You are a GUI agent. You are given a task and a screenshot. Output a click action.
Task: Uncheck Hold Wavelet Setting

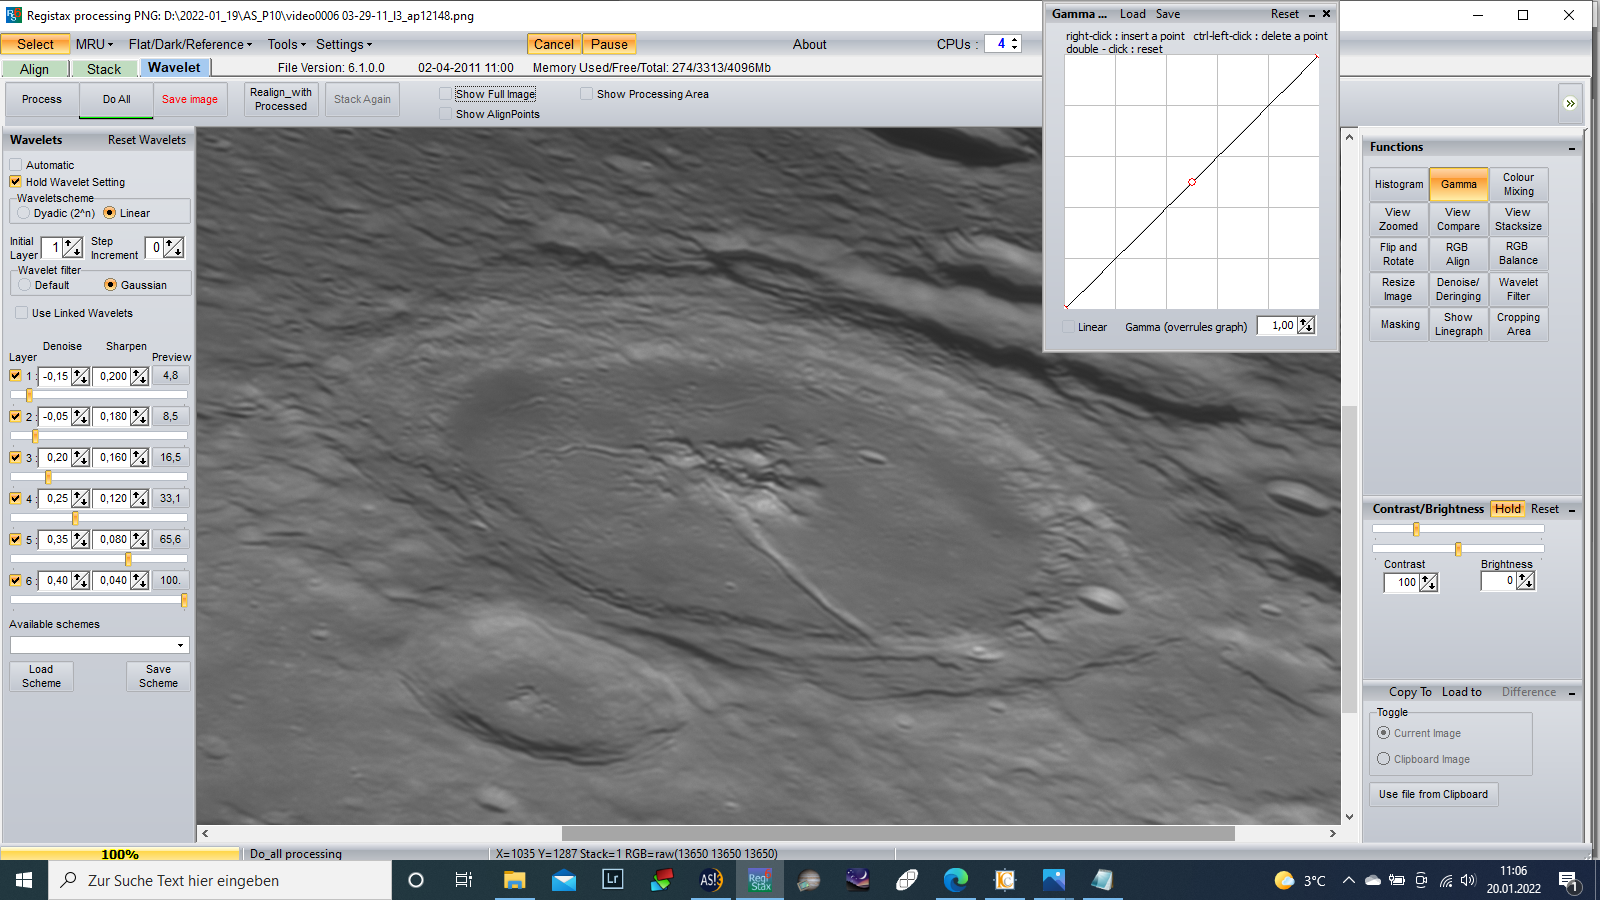(x=16, y=182)
